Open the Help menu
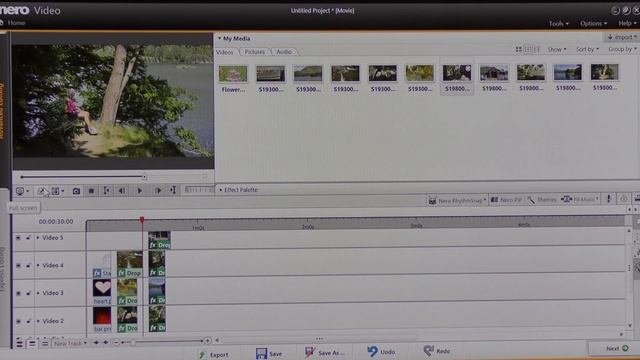The image size is (640, 360). click(x=627, y=23)
